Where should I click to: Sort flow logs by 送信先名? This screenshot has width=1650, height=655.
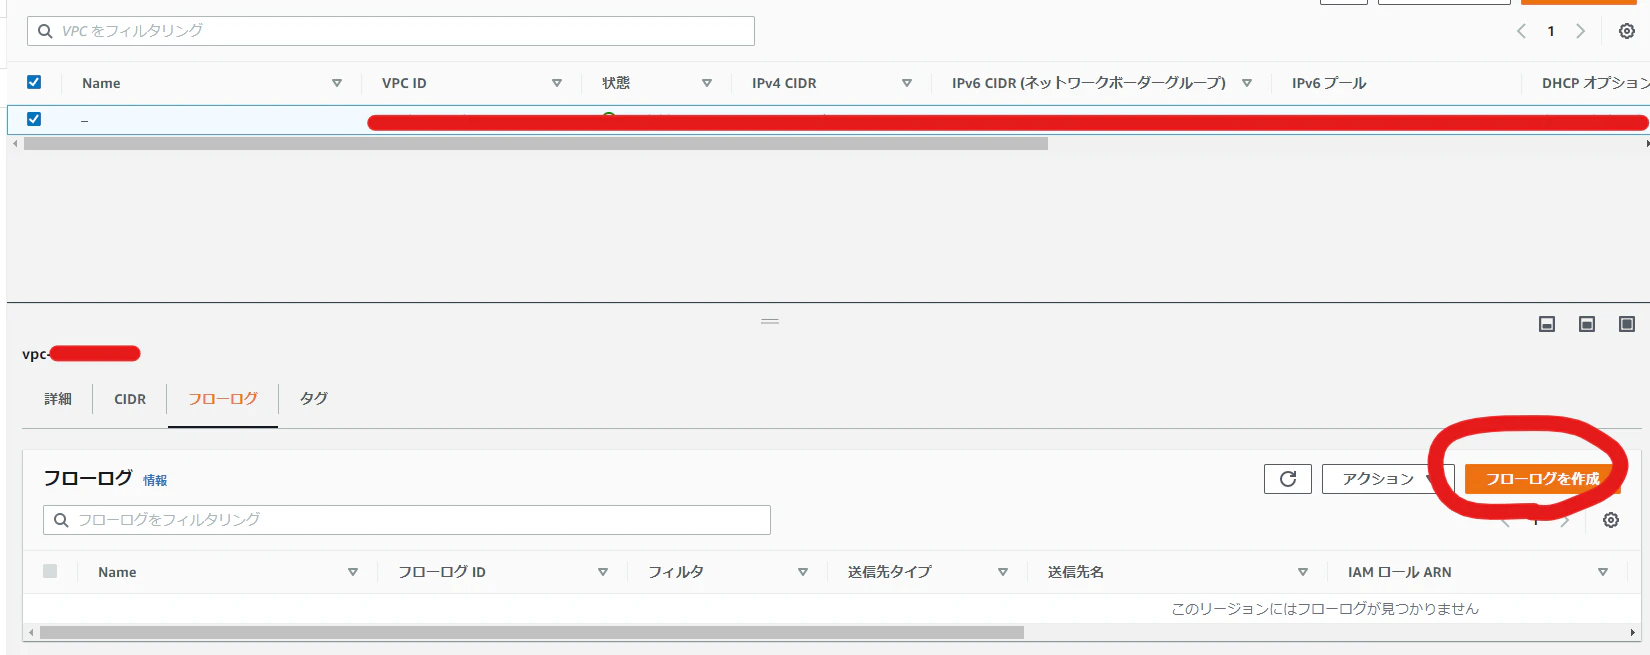(x=1303, y=572)
